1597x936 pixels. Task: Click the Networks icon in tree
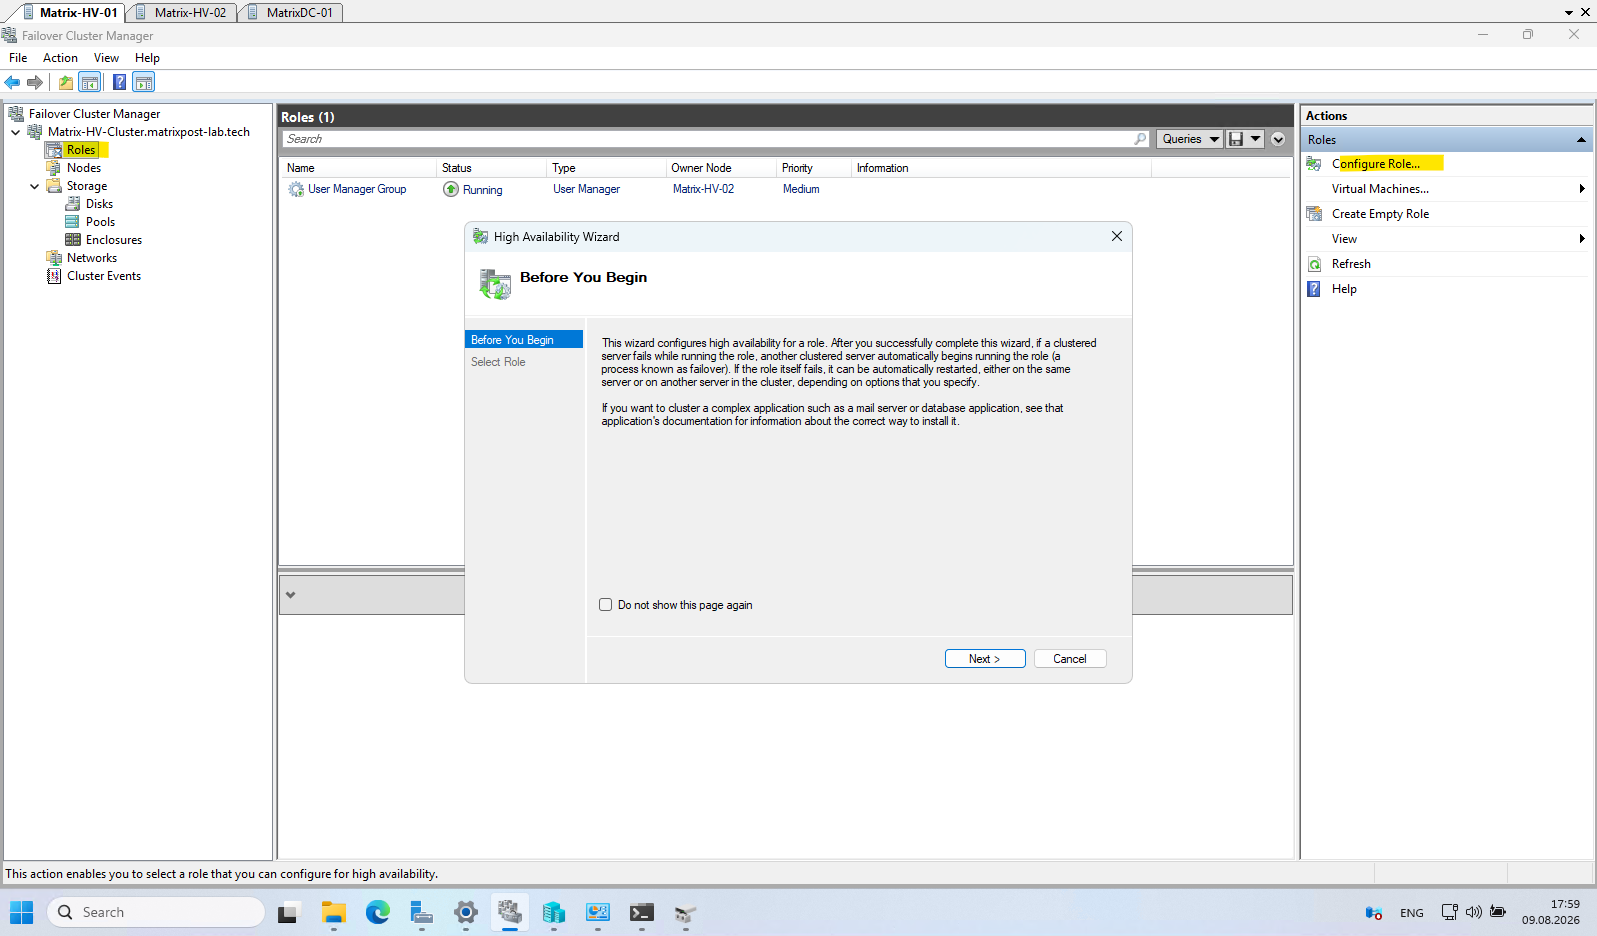pos(54,258)
